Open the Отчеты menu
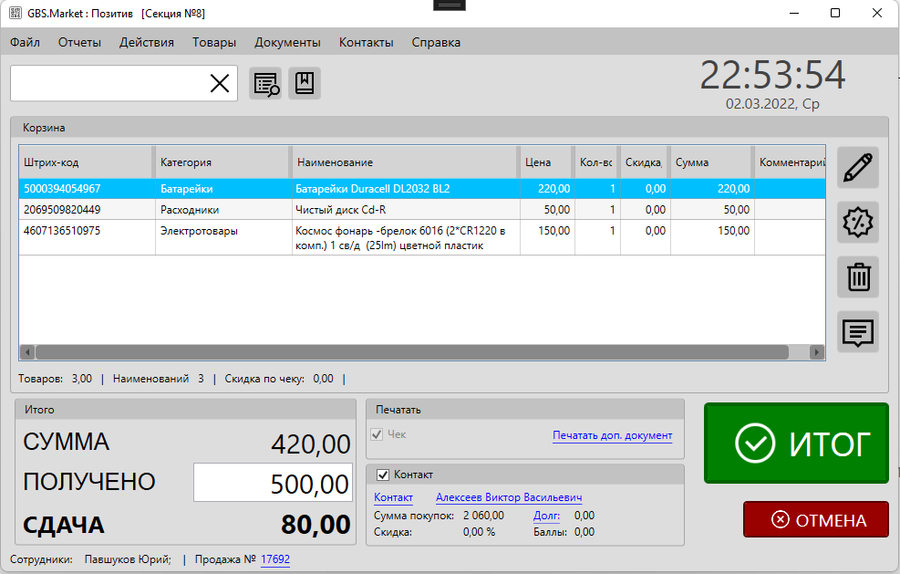900x574 pixels. tap(79, 42)
